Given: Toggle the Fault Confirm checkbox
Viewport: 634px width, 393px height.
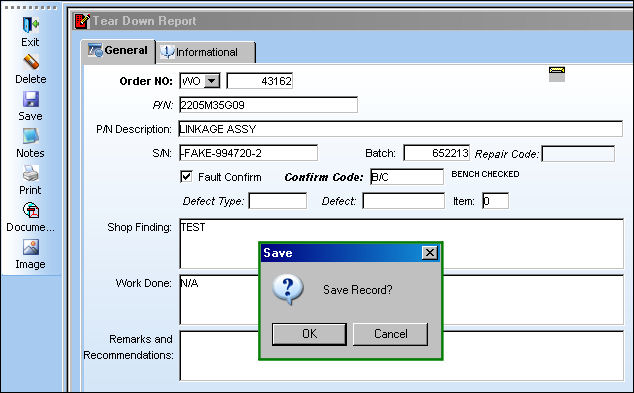Looking at the screenshot, I should 186,177.
